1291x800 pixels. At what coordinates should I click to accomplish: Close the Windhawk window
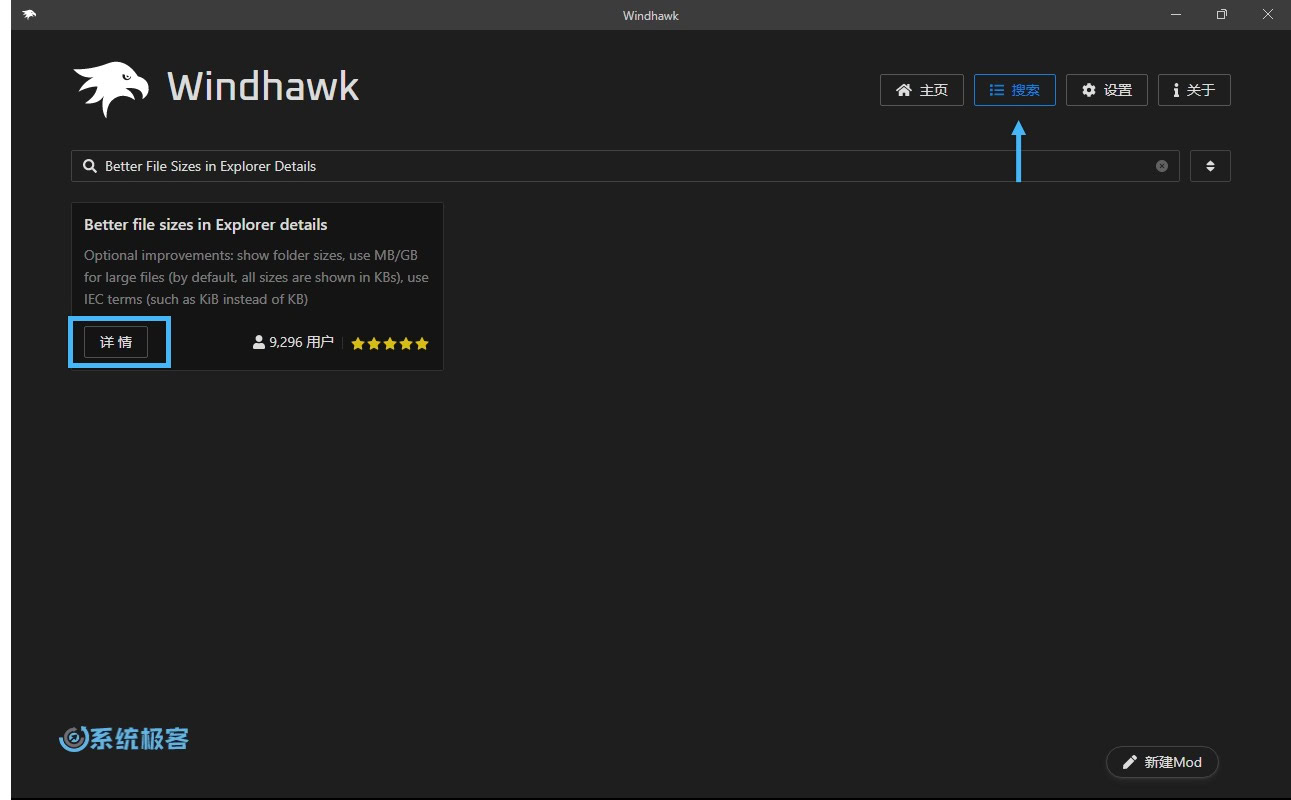tap(1268, 14)
